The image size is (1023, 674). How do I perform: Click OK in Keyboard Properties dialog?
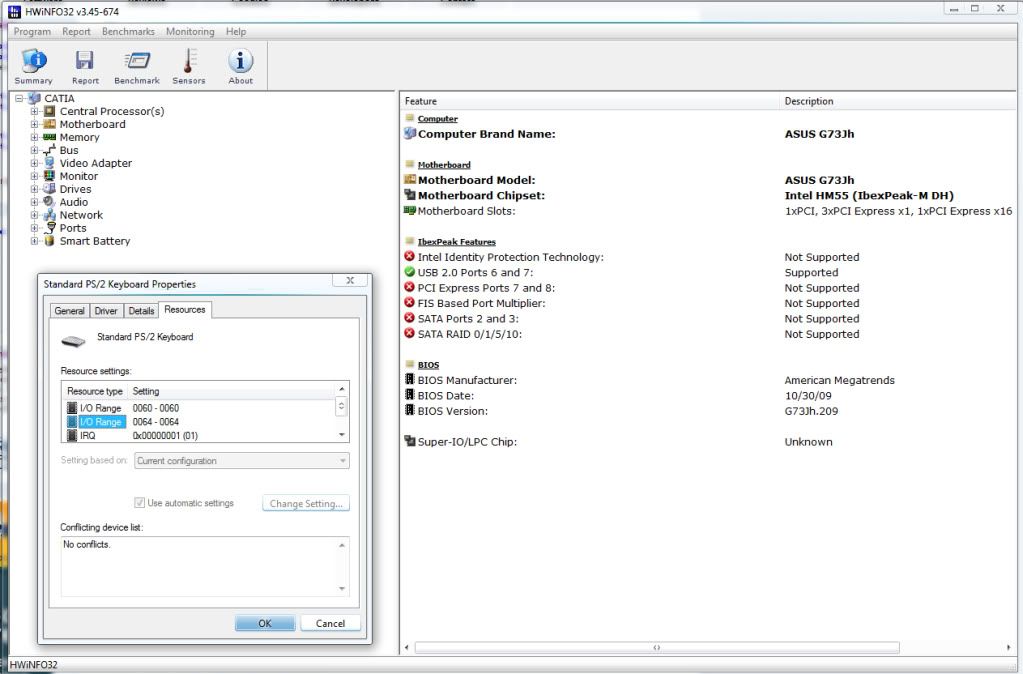[265, 623]
